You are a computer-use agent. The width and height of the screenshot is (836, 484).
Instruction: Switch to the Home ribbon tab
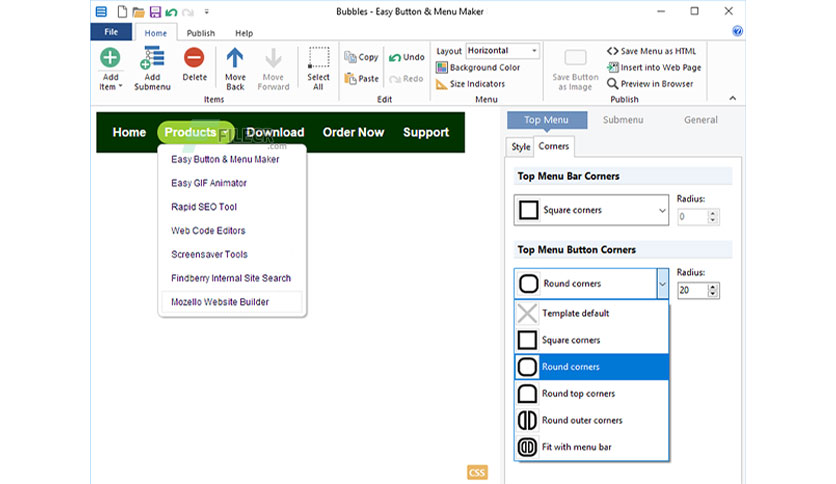point(156,33)
